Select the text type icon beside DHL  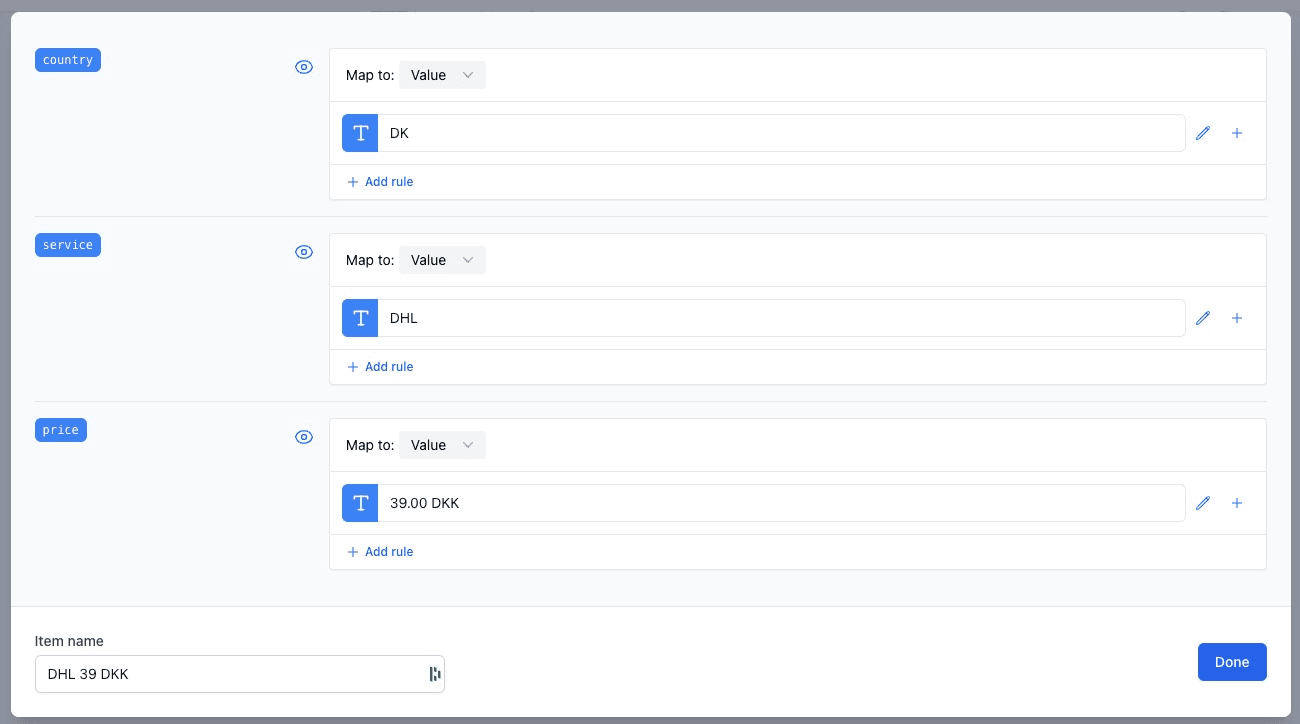pyautogui.click(x=360, y=318)
